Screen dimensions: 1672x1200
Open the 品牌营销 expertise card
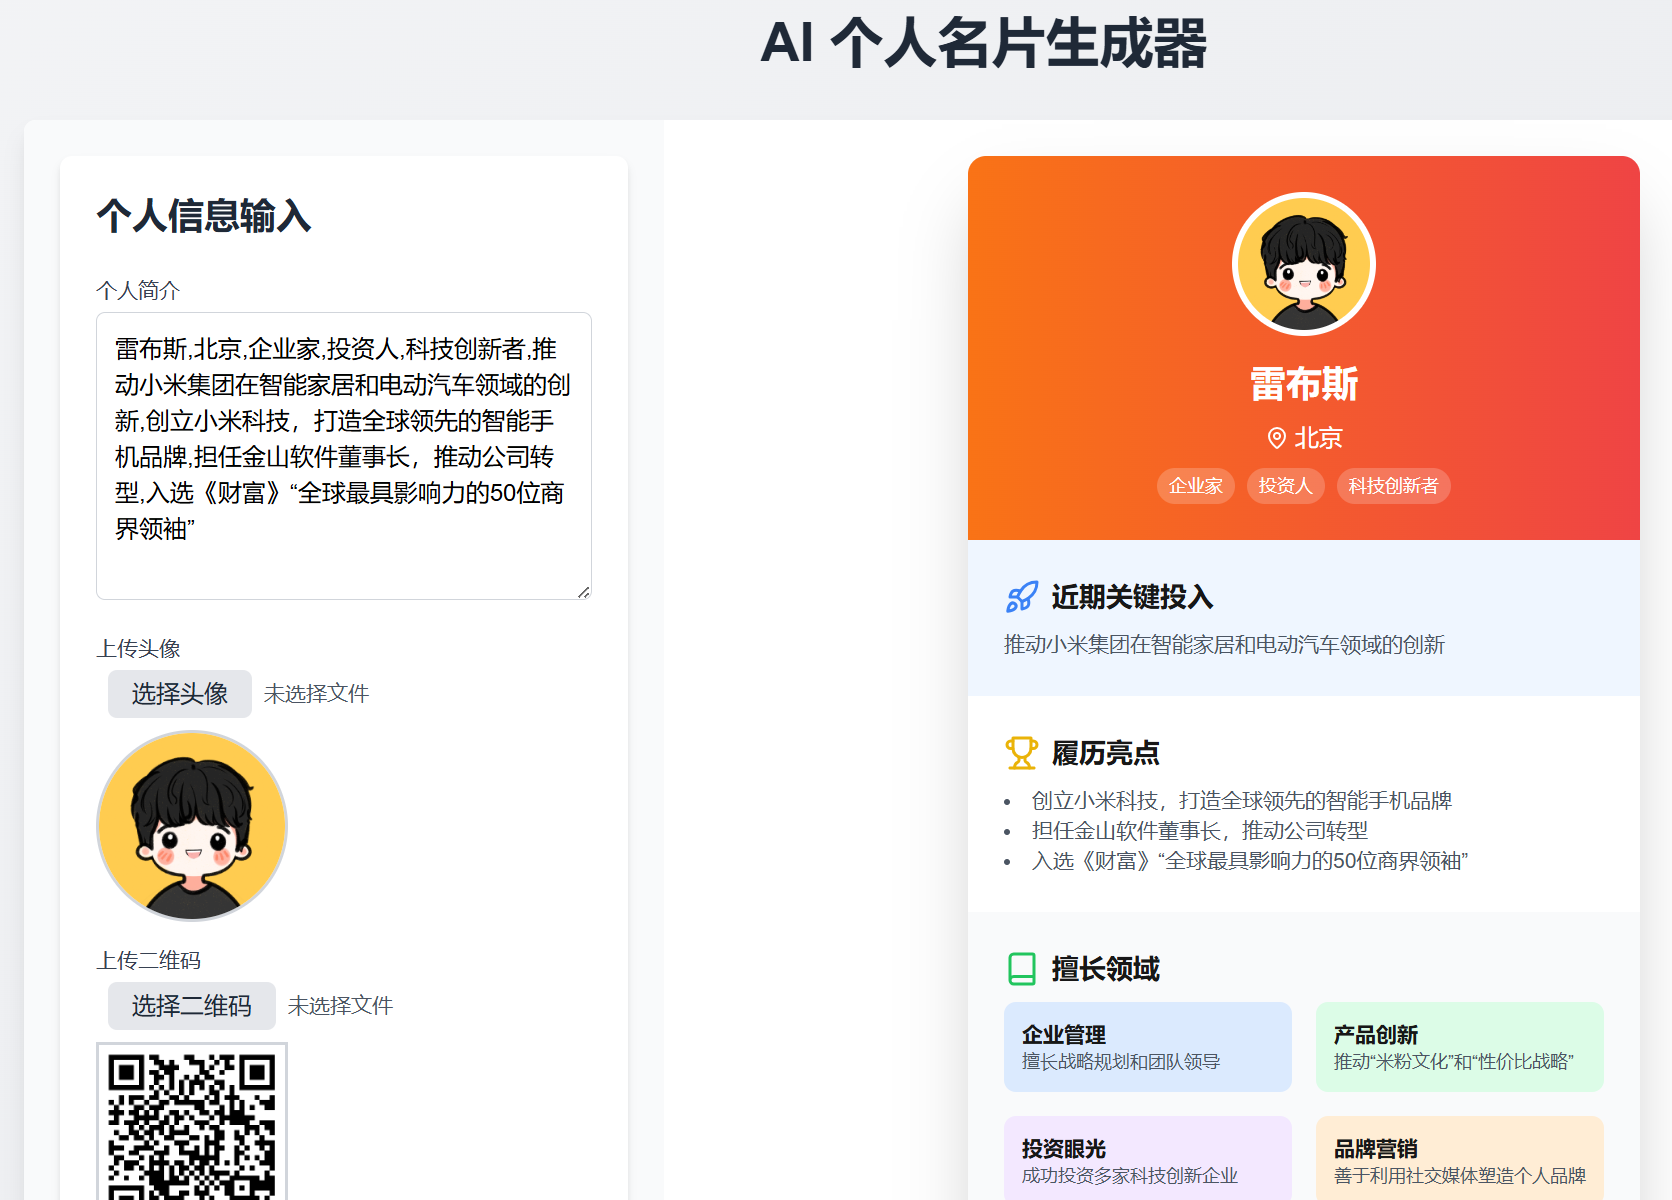(1460, 1158)
